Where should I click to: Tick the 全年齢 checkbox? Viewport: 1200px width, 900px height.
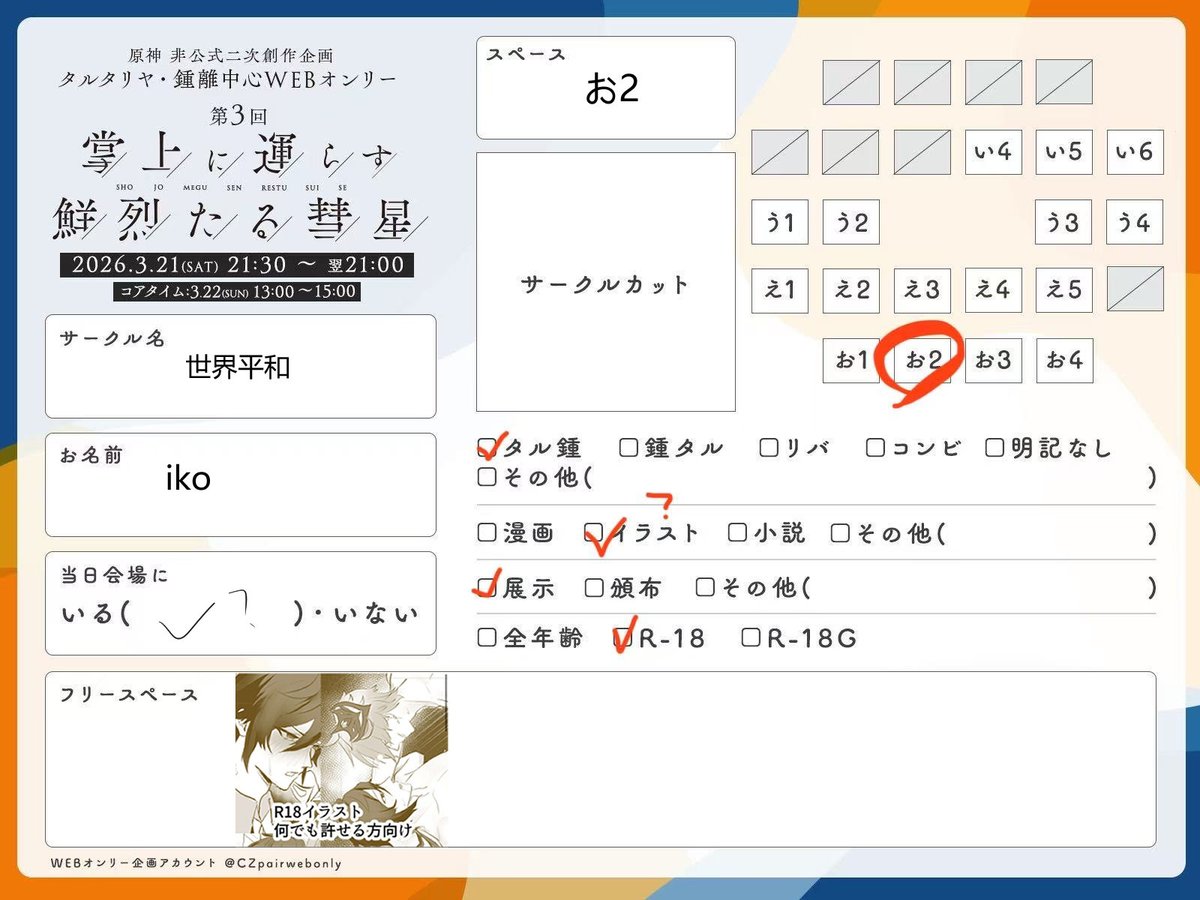tap(487, 637)
